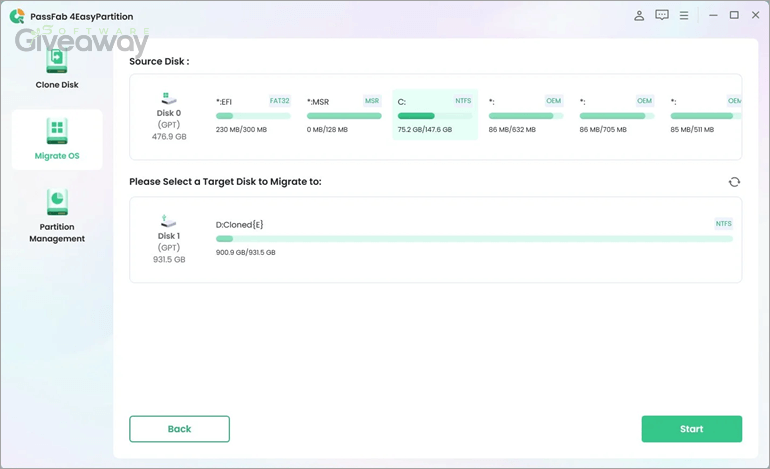The image size is (770, 469).
Task: Click the FAT32 tag on EFI partition
Action: click(x=279, y=101)
